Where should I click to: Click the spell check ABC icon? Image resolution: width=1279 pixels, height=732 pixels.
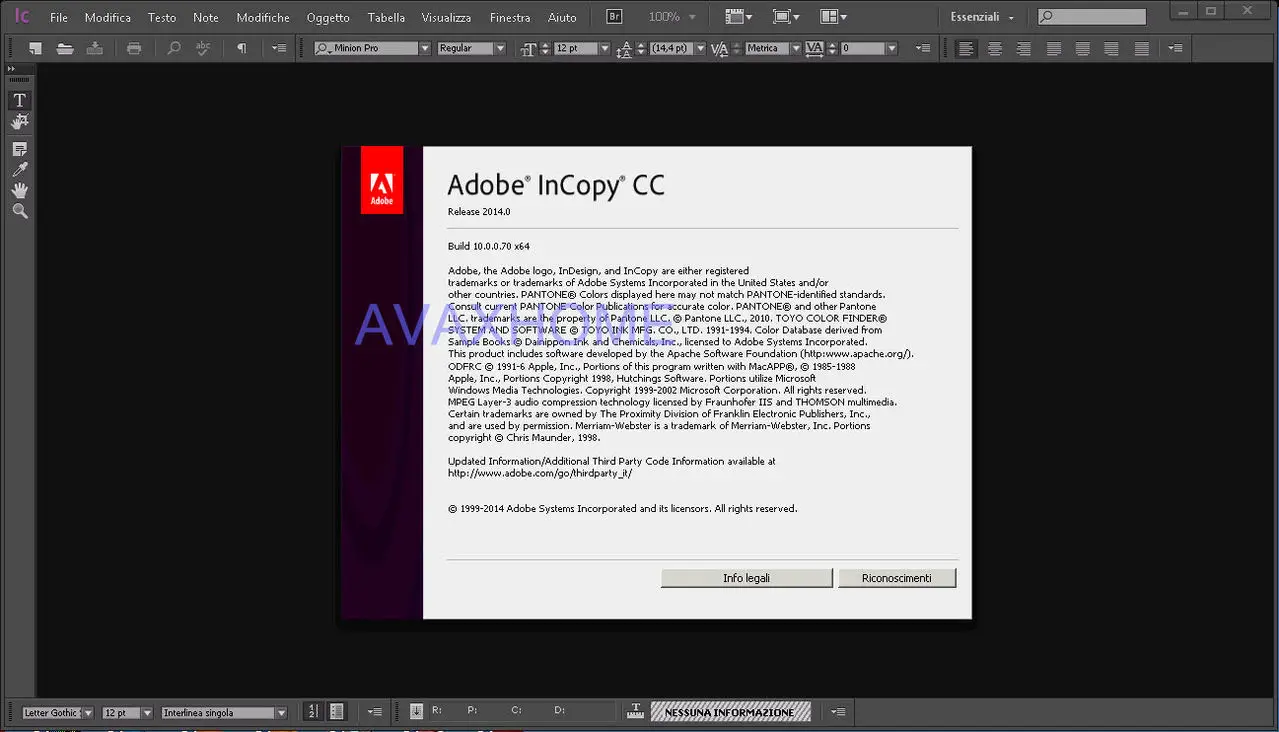(x=204, y=48)
